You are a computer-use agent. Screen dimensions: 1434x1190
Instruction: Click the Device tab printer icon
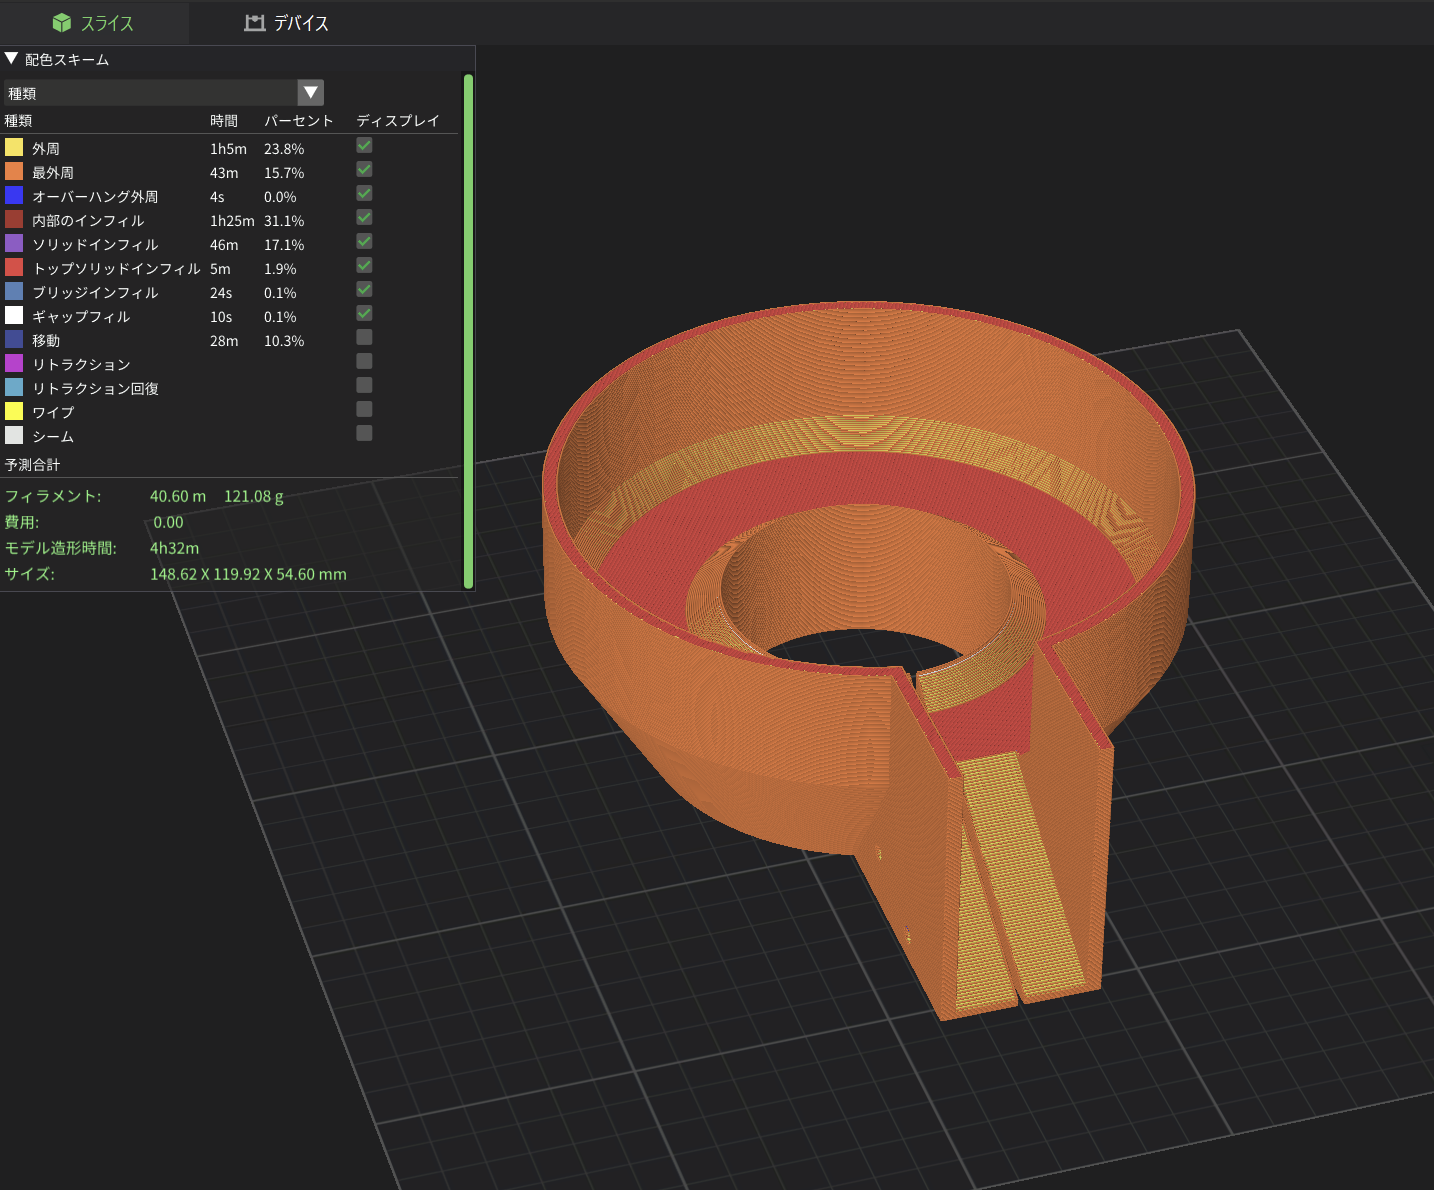point(255,23)
